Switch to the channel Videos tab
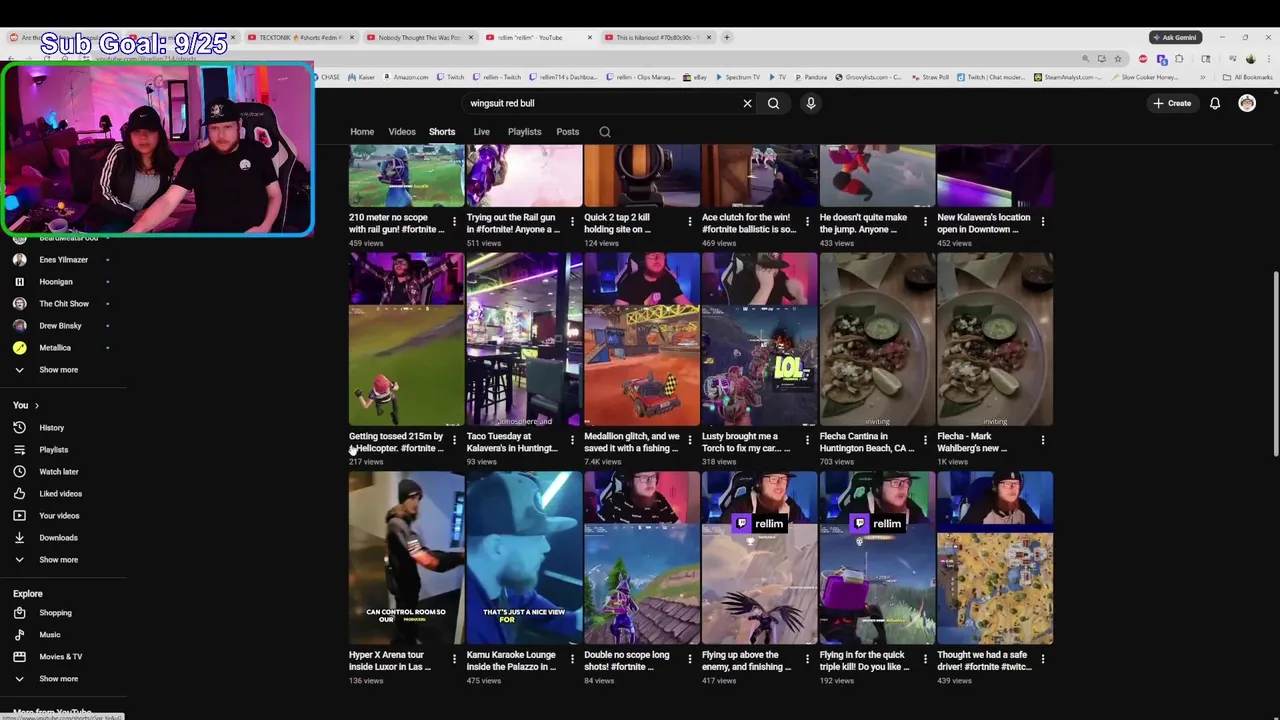This screenshot has width=1280, height=720. point(402,132)
